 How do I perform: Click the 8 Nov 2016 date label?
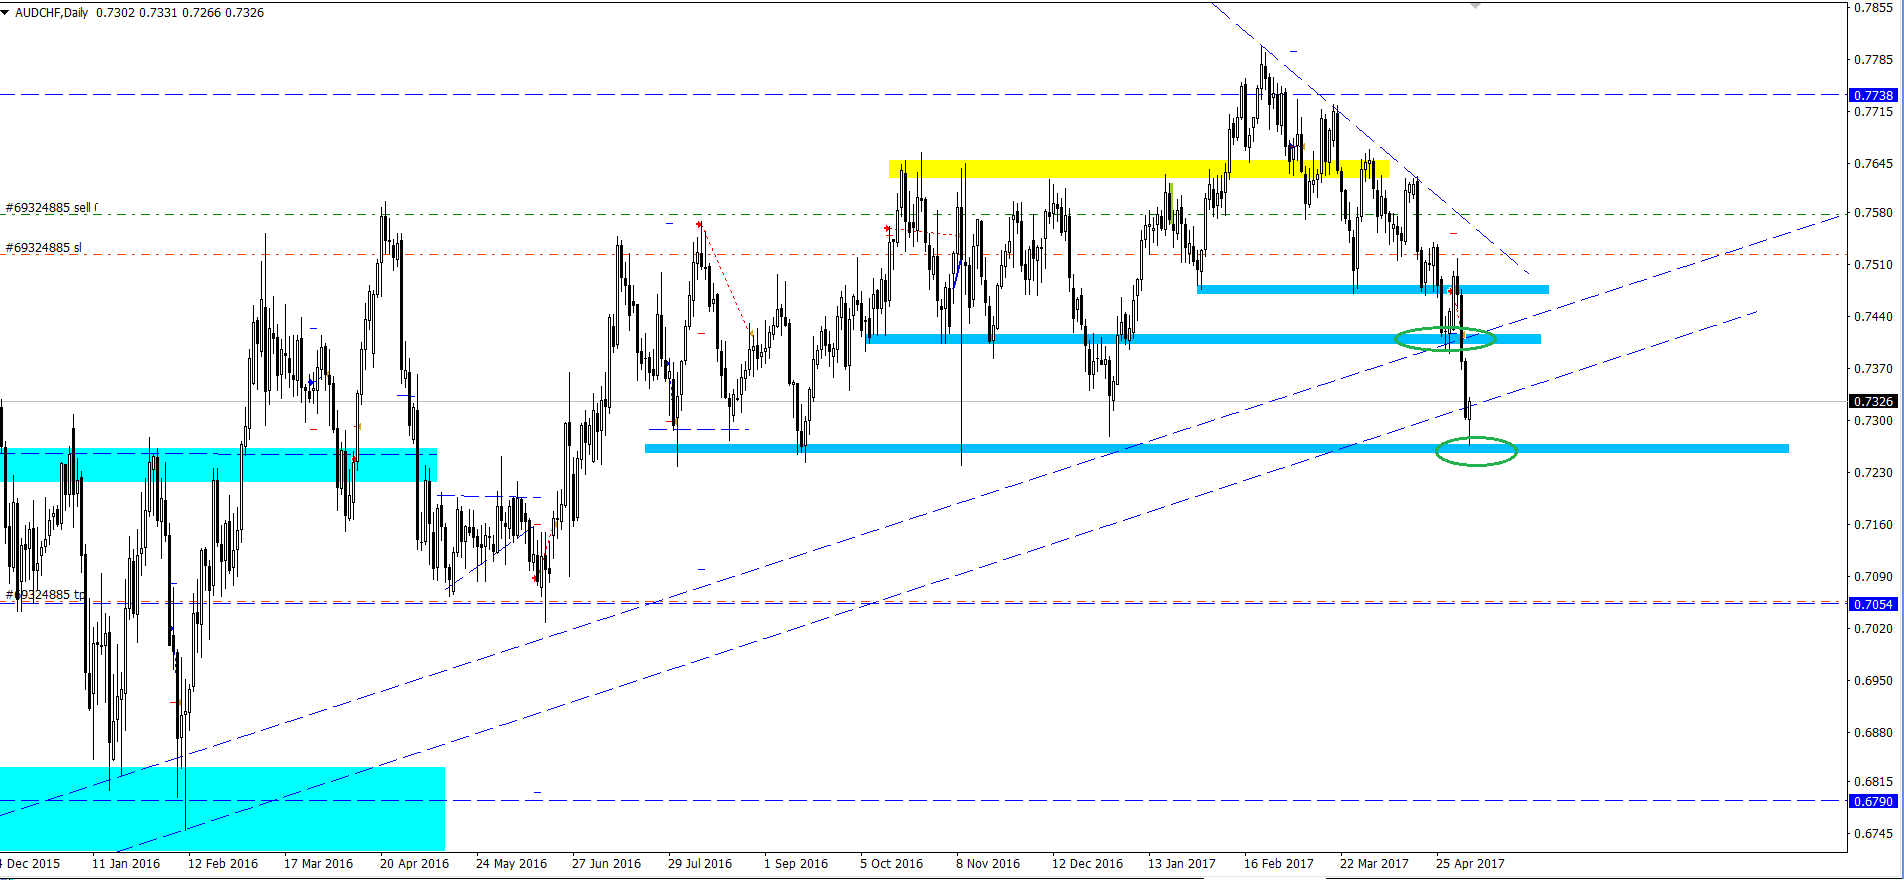pyautogui.click(x=988, y=863)
